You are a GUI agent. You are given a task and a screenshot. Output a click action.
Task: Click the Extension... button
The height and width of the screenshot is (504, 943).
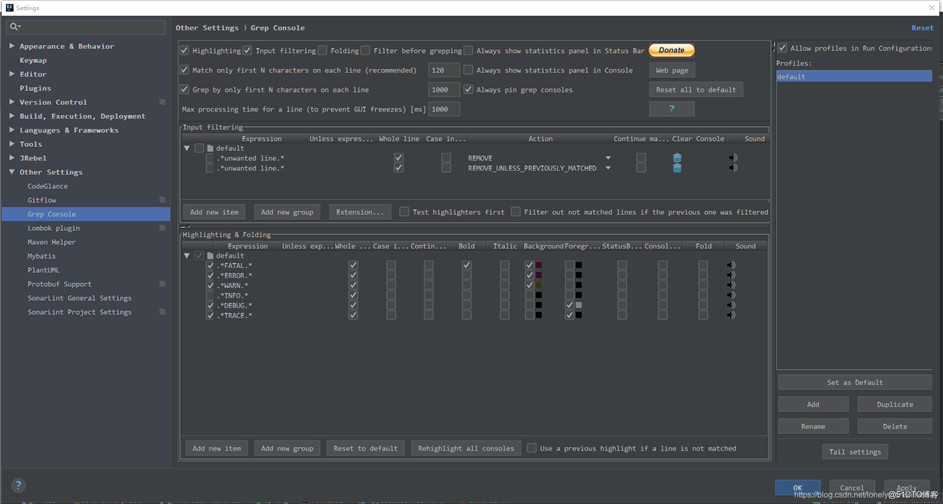[x=360, y=212]
